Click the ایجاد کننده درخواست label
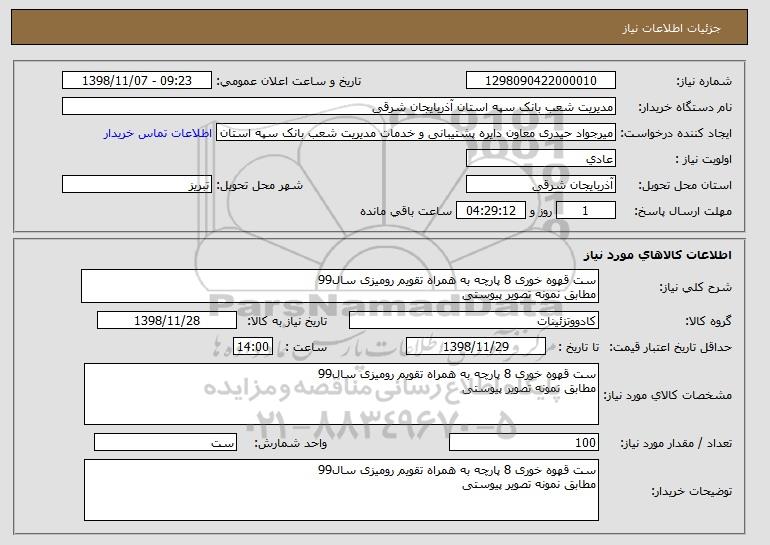 pos(676,134)
